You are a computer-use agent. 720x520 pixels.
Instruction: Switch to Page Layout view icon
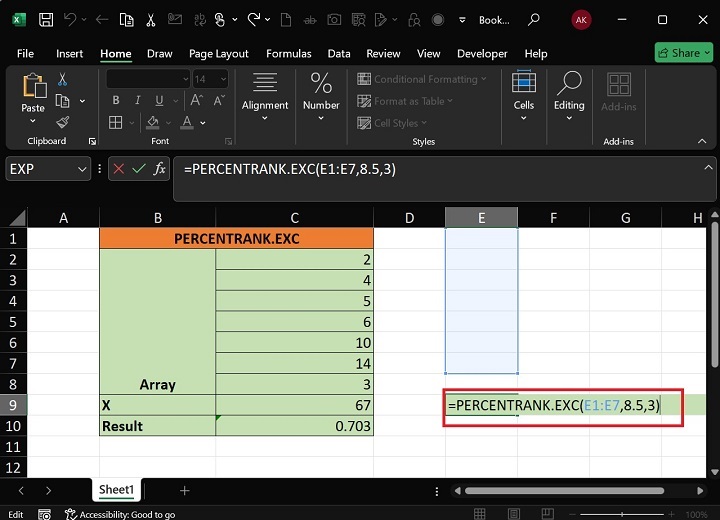pos(514,514)
